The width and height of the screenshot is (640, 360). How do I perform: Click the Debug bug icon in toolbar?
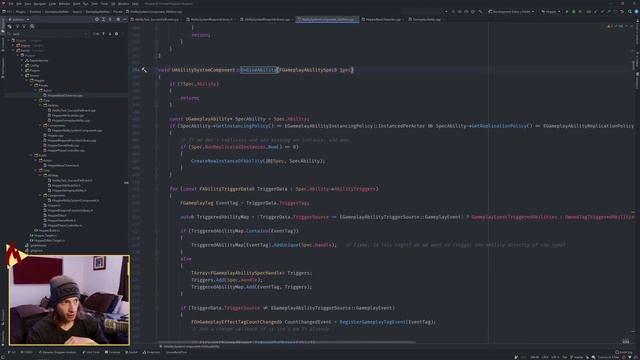click(573, 12)
